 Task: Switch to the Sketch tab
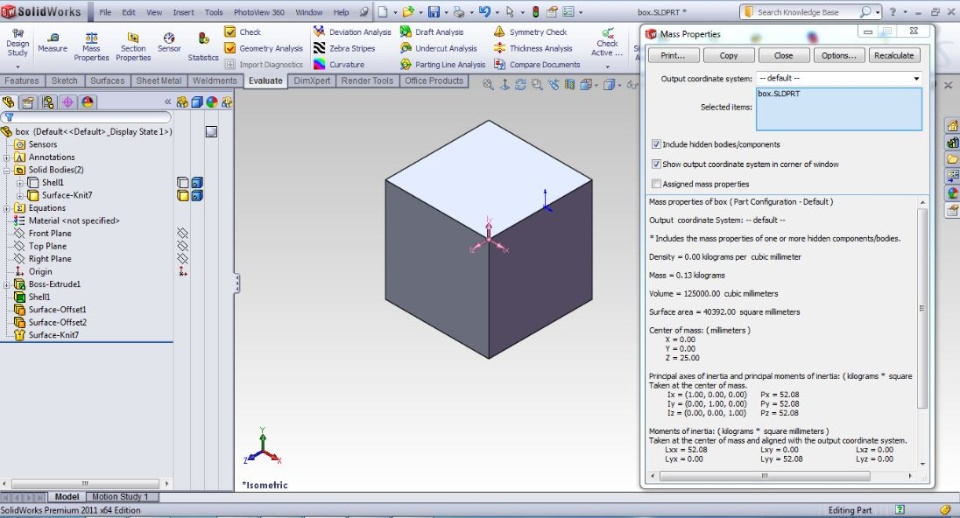coord(64,81)
